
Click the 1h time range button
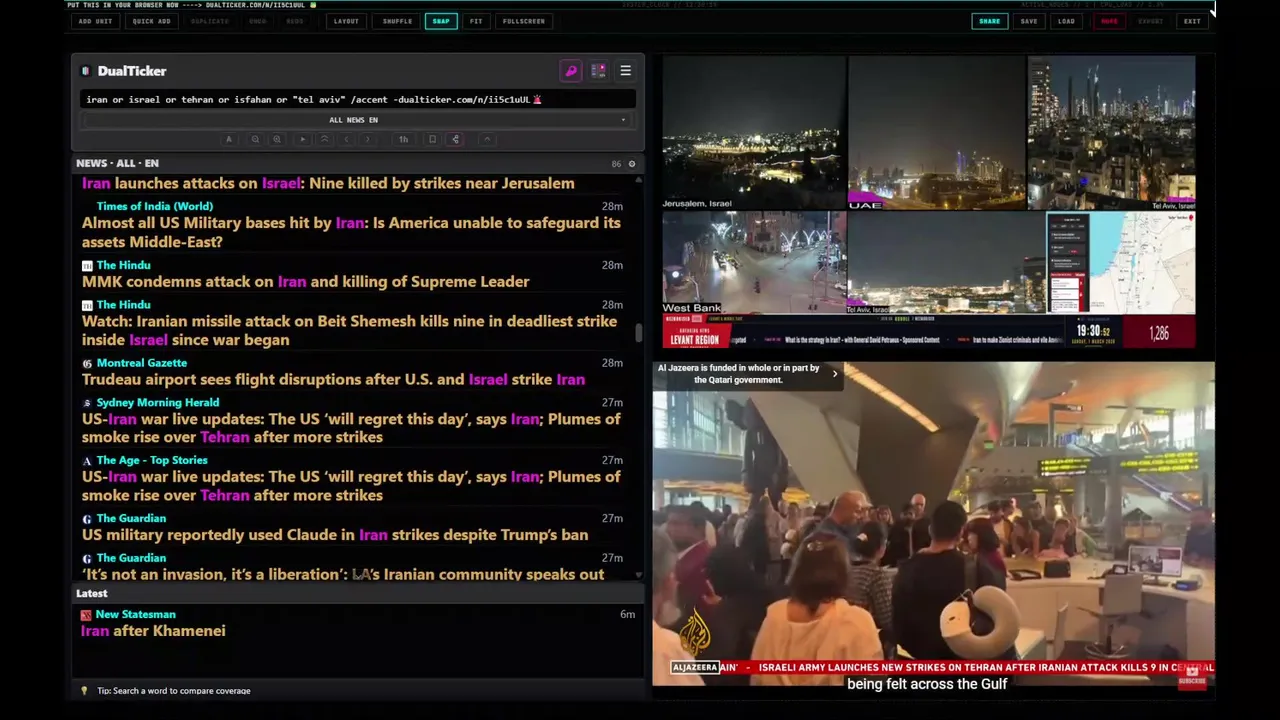pyautogui.click(x=404, y=139)
